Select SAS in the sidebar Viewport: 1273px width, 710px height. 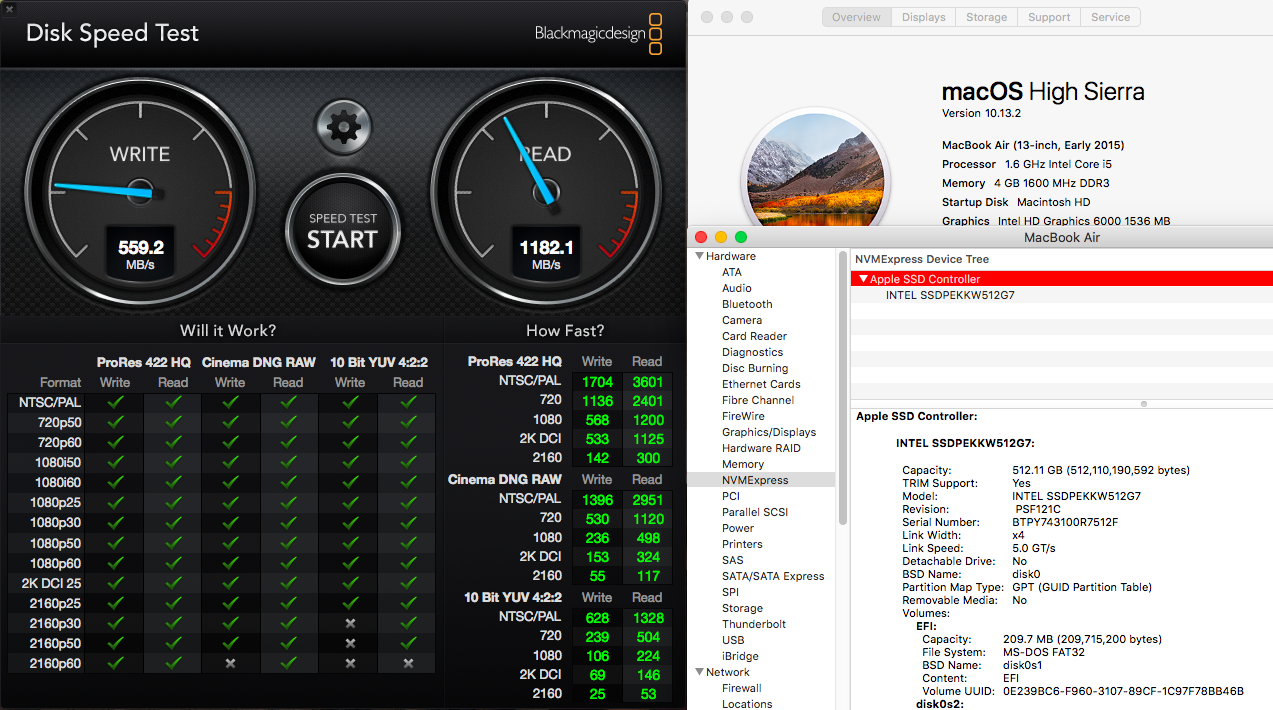coord(732,560)
